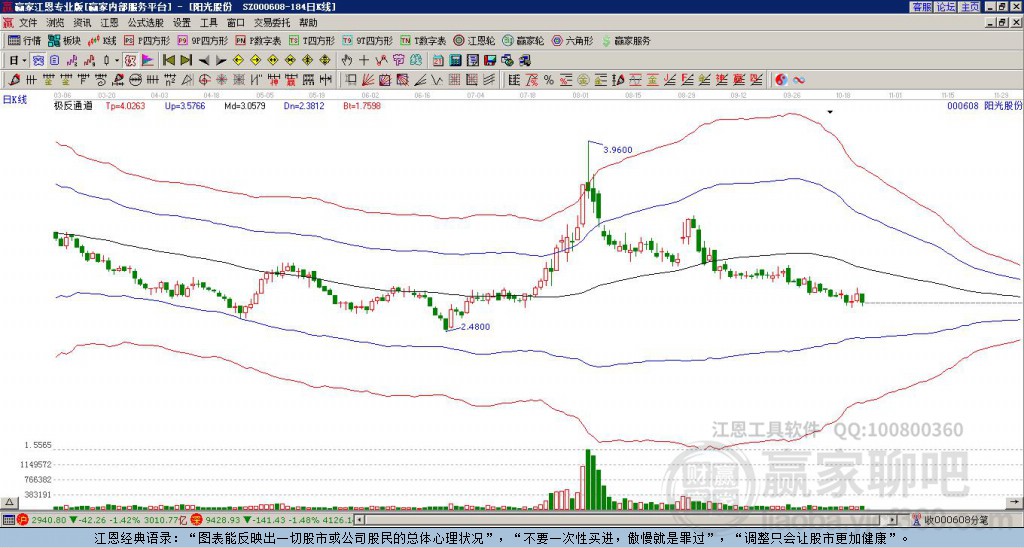This screenshot has height=548, width=1024.
Task: Click the yin-yang taiji icon
Action: [781, 80]
